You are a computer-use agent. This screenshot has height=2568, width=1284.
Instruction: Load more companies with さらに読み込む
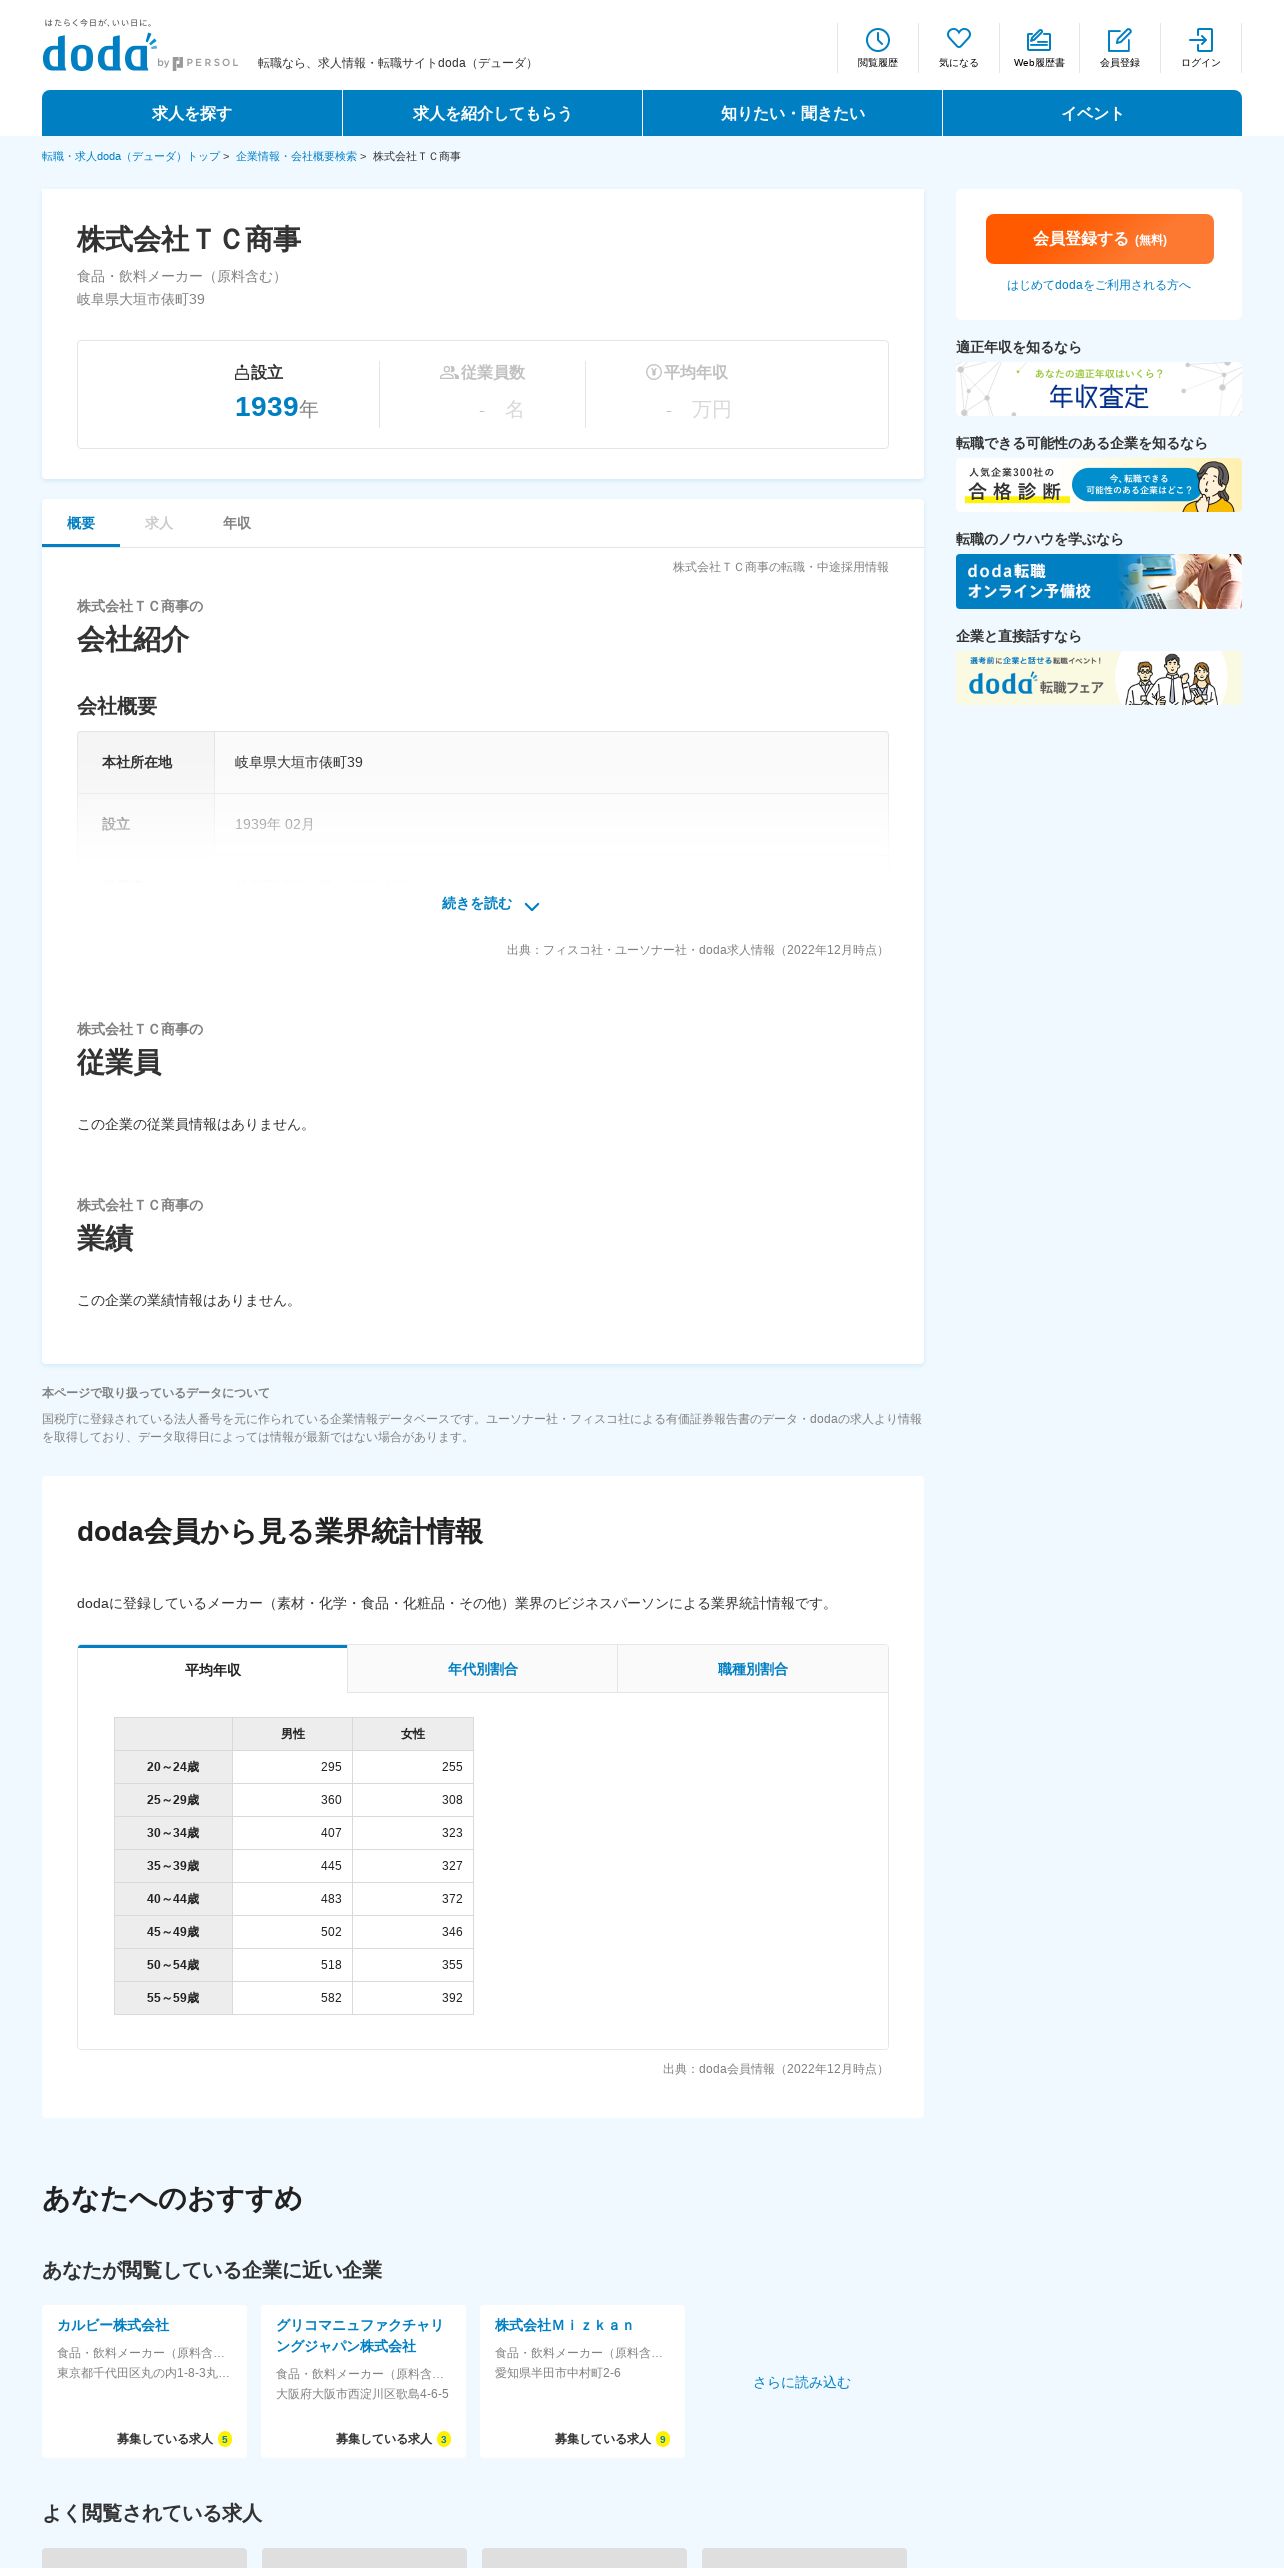click(x=801, y=2383)
